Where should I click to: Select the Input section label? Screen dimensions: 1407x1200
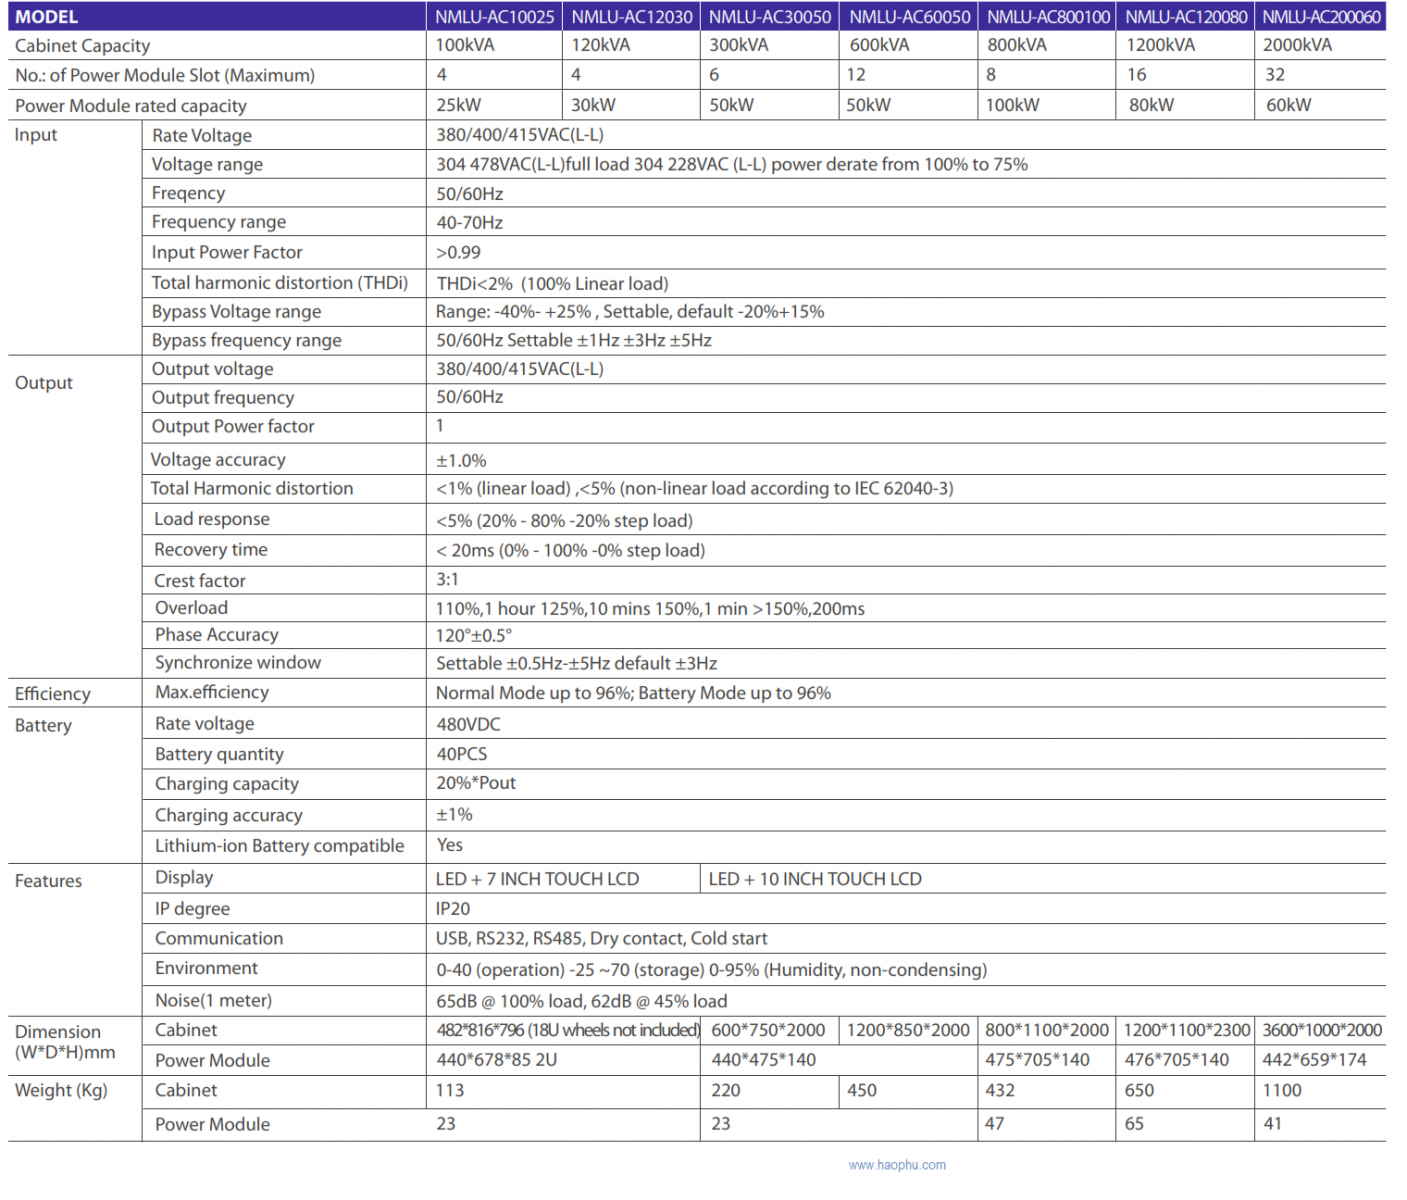coord(36,135)
